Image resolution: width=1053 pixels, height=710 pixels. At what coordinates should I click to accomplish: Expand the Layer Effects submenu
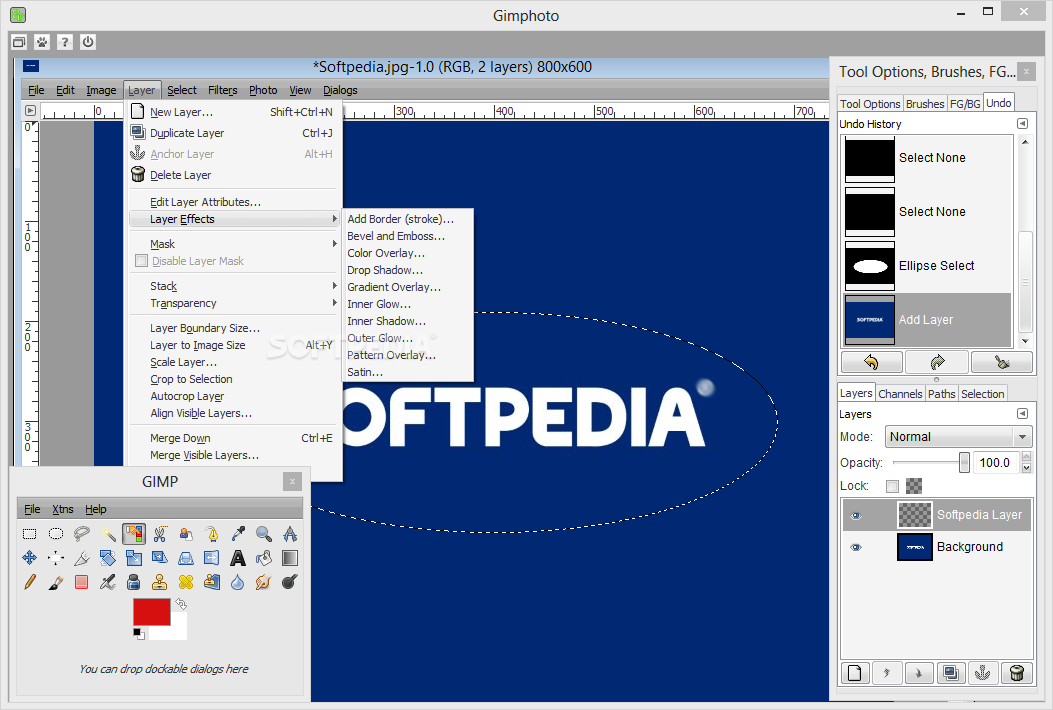[x=235, y=219]
